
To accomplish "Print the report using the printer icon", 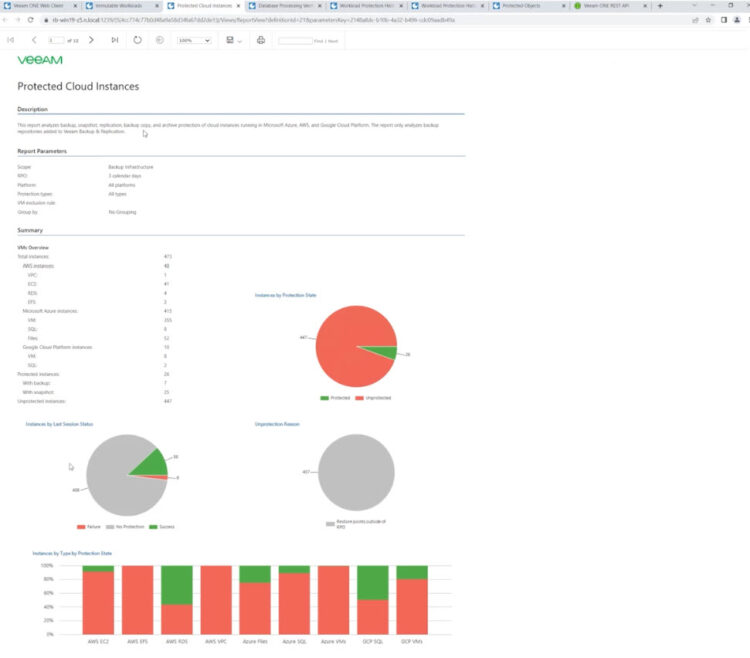I will pyautogui.click(x=261, y=40).
